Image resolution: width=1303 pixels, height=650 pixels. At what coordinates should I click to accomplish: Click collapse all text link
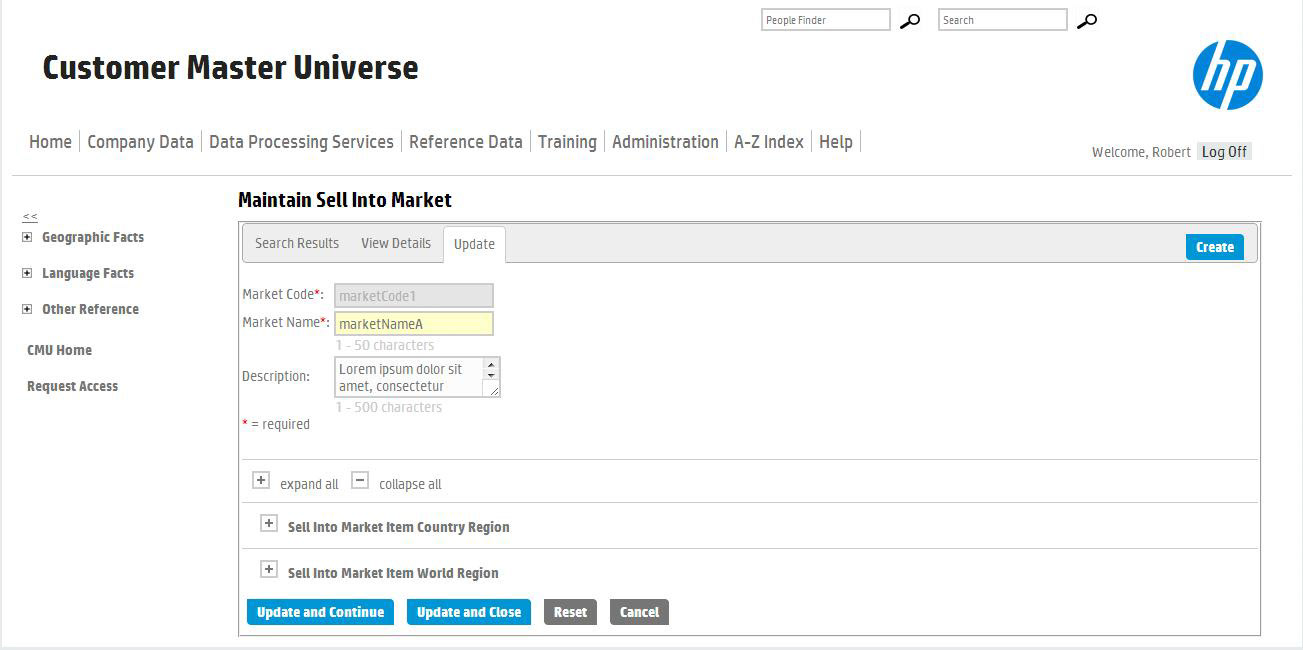point(410,484)
